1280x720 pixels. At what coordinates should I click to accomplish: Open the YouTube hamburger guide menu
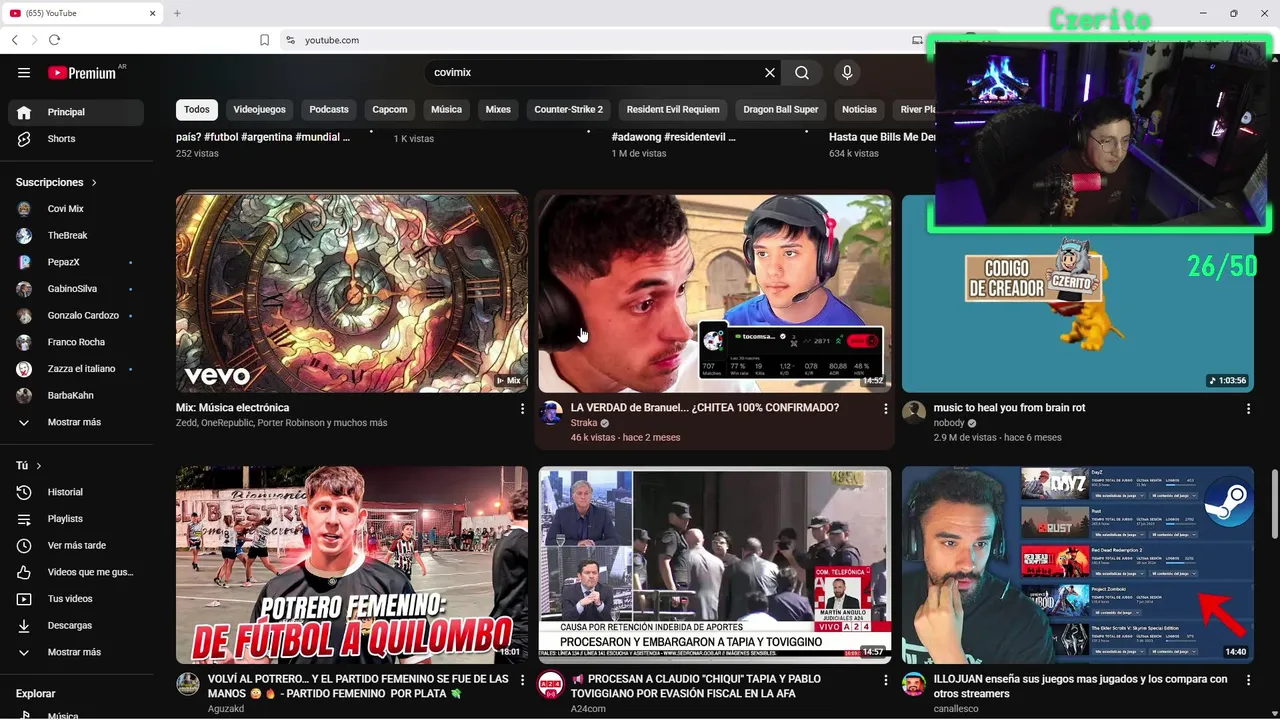coord(24,72)
